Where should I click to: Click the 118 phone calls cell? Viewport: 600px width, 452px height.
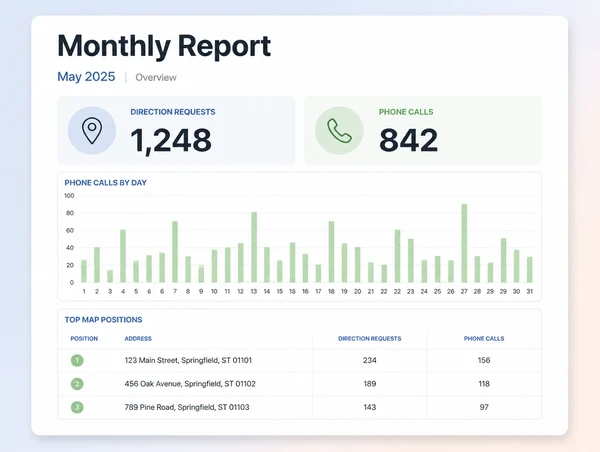484,384
